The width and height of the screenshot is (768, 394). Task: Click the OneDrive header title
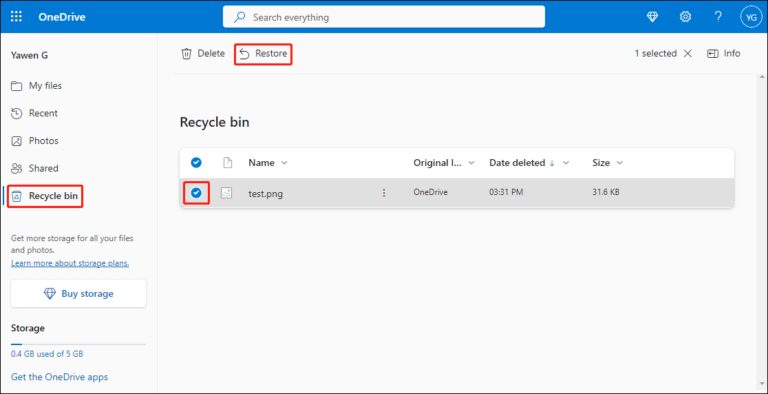(62, 17)
